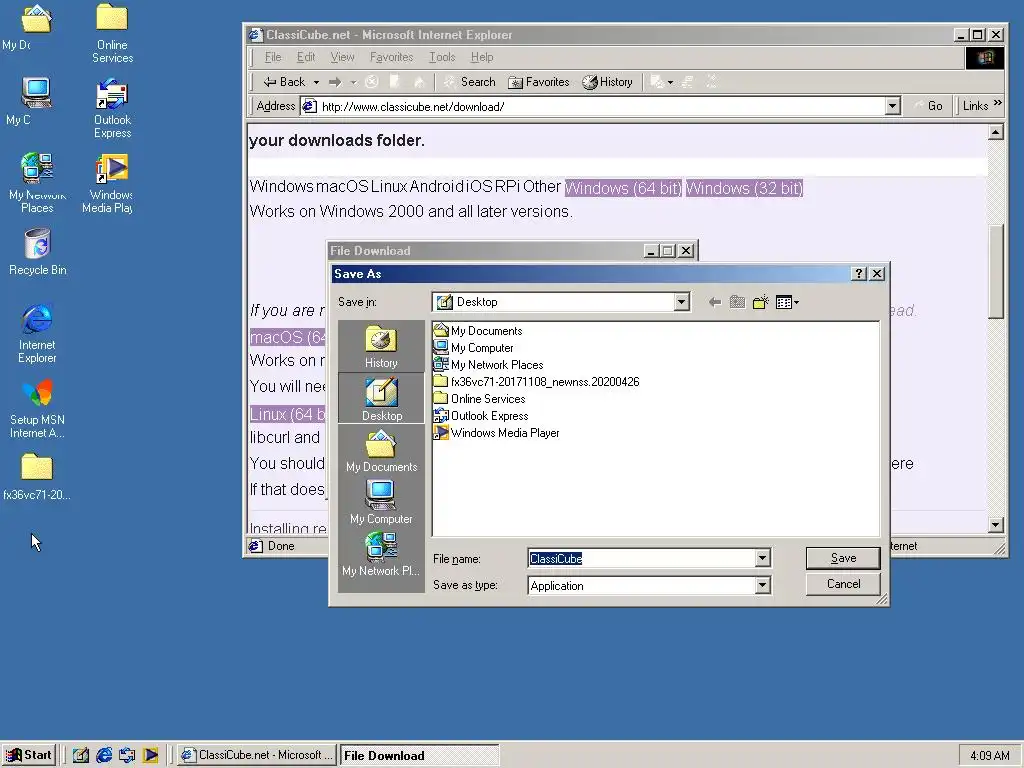Click the Start button
Viewport: 1024px width, 768px height.
(29, 755)
